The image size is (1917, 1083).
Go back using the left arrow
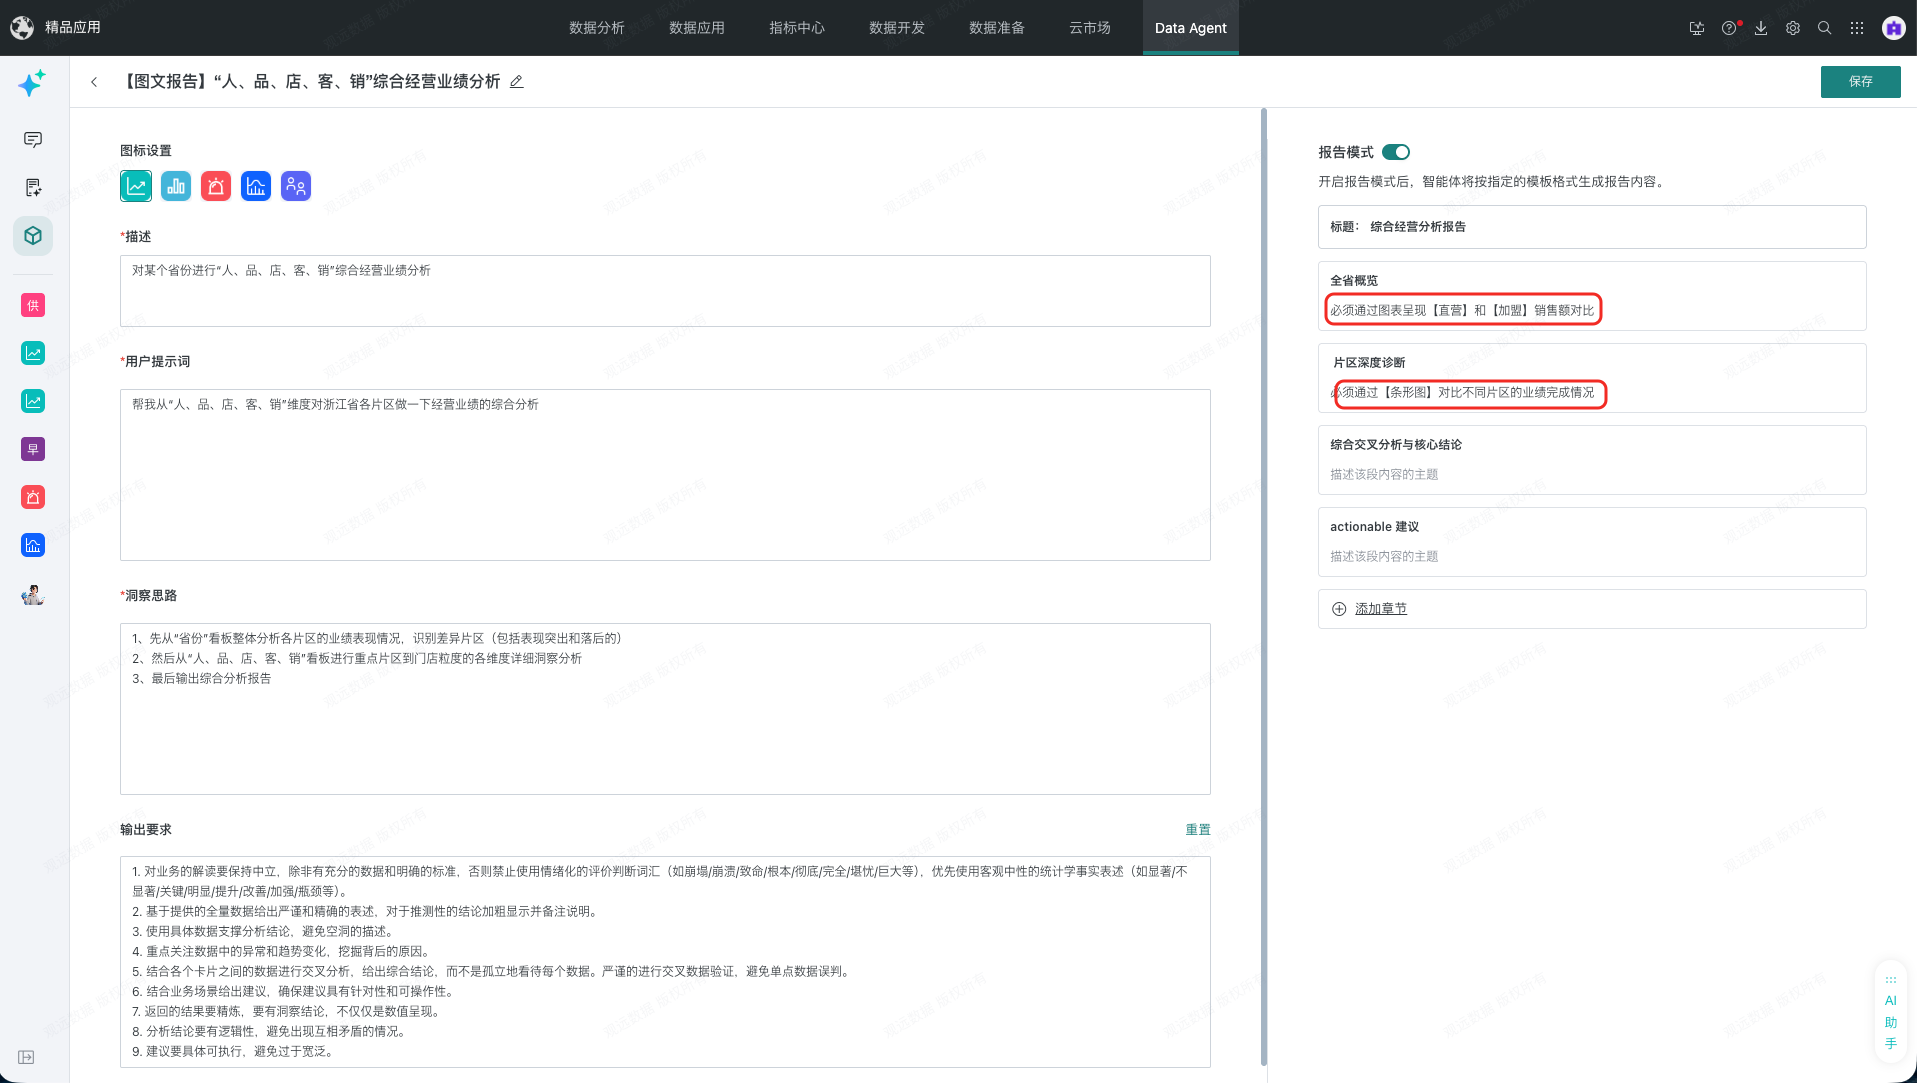[x=94, y=82]
